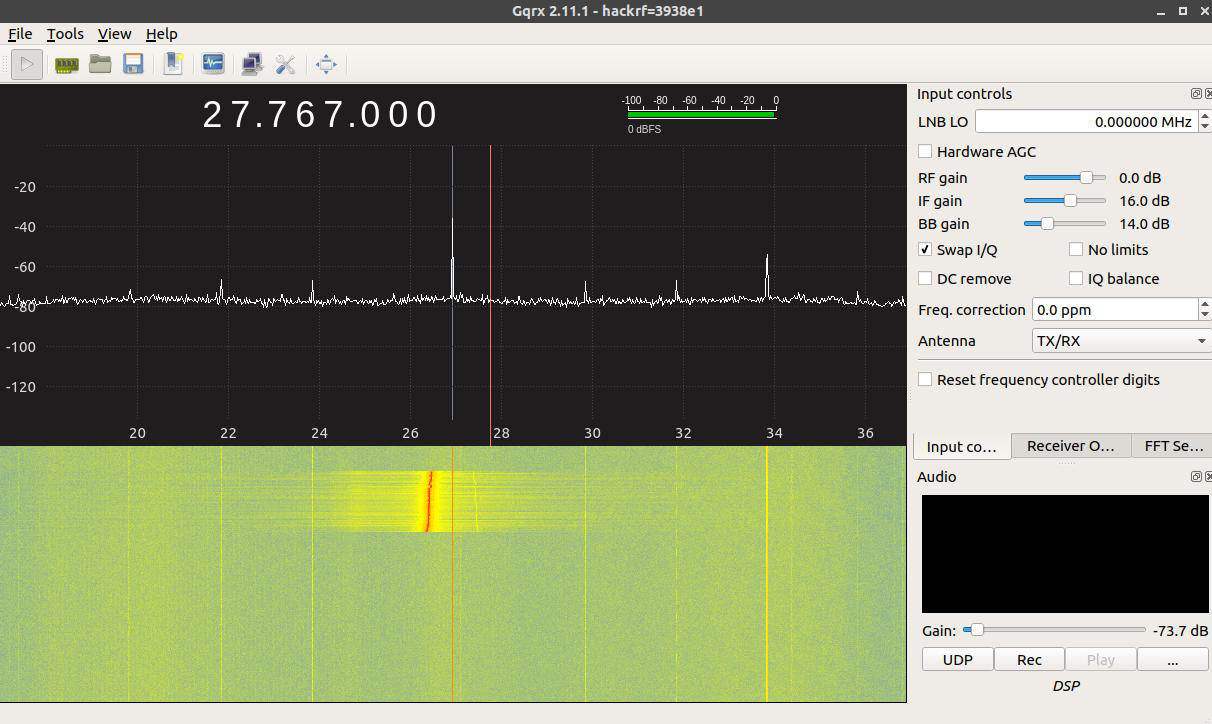The height and width of the screenshot is (724, 1212).
Task: Click the 28 label on frequency axis
Action: (501, 433)
